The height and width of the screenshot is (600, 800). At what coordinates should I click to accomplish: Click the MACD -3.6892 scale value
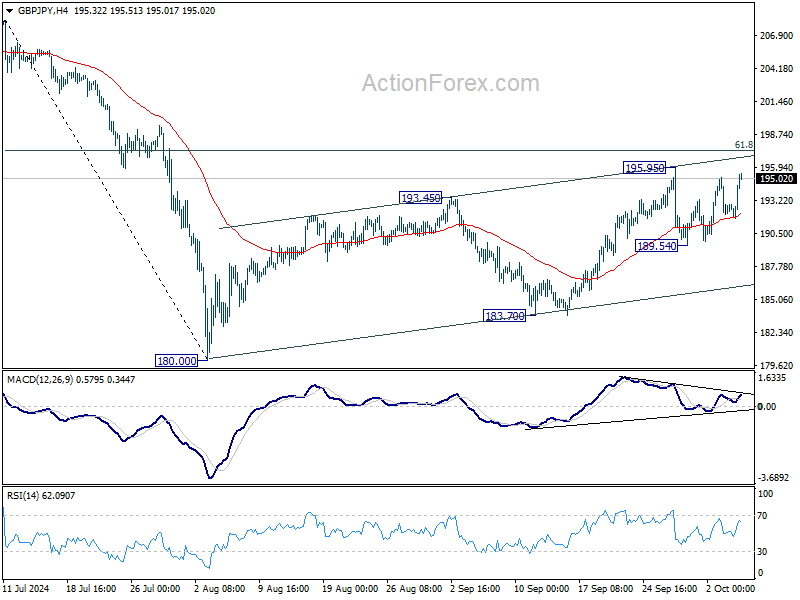click(773, 478)
